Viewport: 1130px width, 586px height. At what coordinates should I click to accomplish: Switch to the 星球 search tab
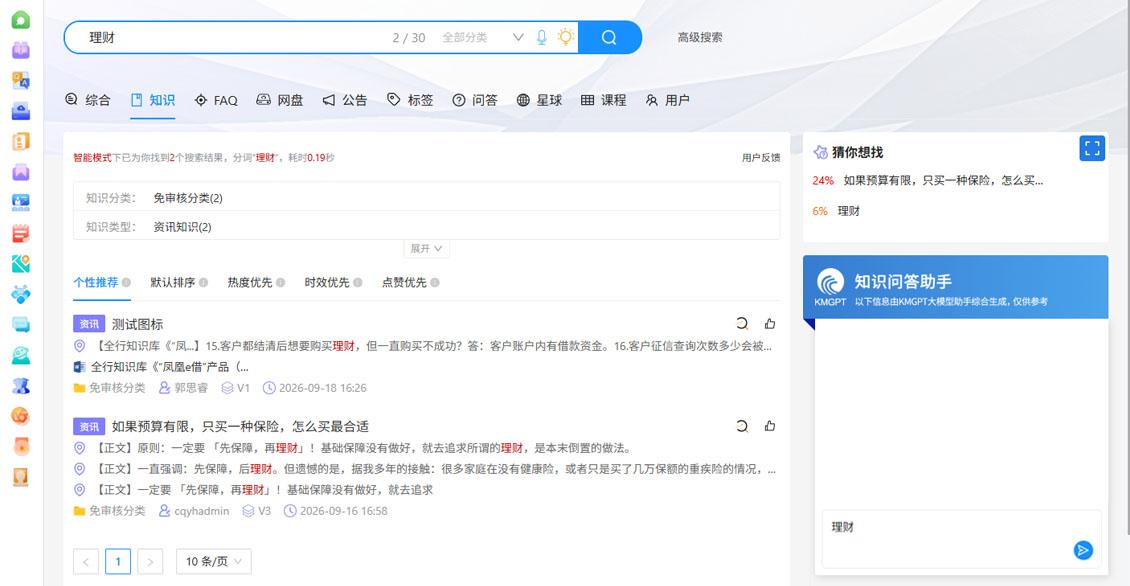pyautogui.click(x=539, y=100)
